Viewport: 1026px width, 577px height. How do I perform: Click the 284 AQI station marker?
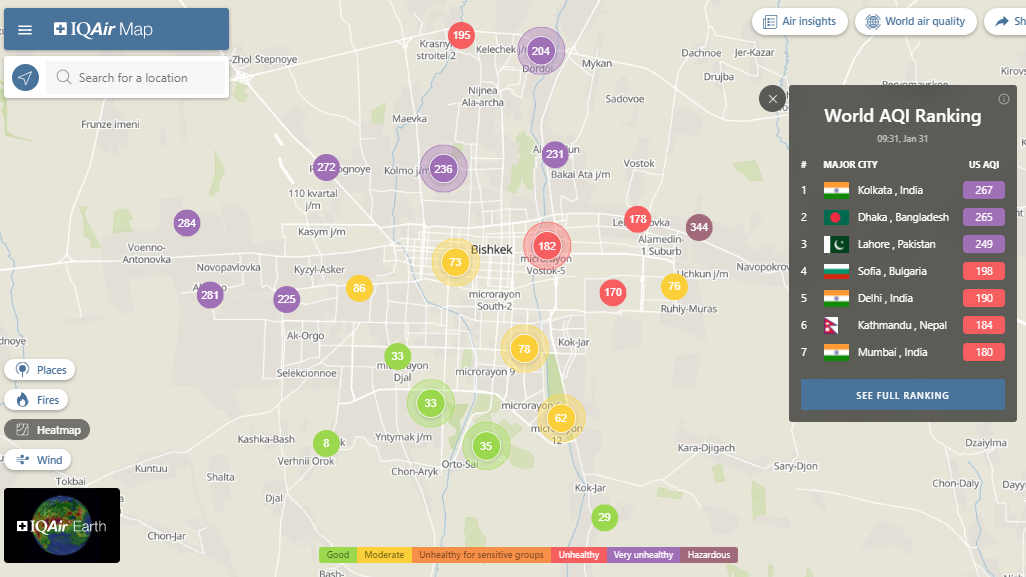[x=187, y=223]
